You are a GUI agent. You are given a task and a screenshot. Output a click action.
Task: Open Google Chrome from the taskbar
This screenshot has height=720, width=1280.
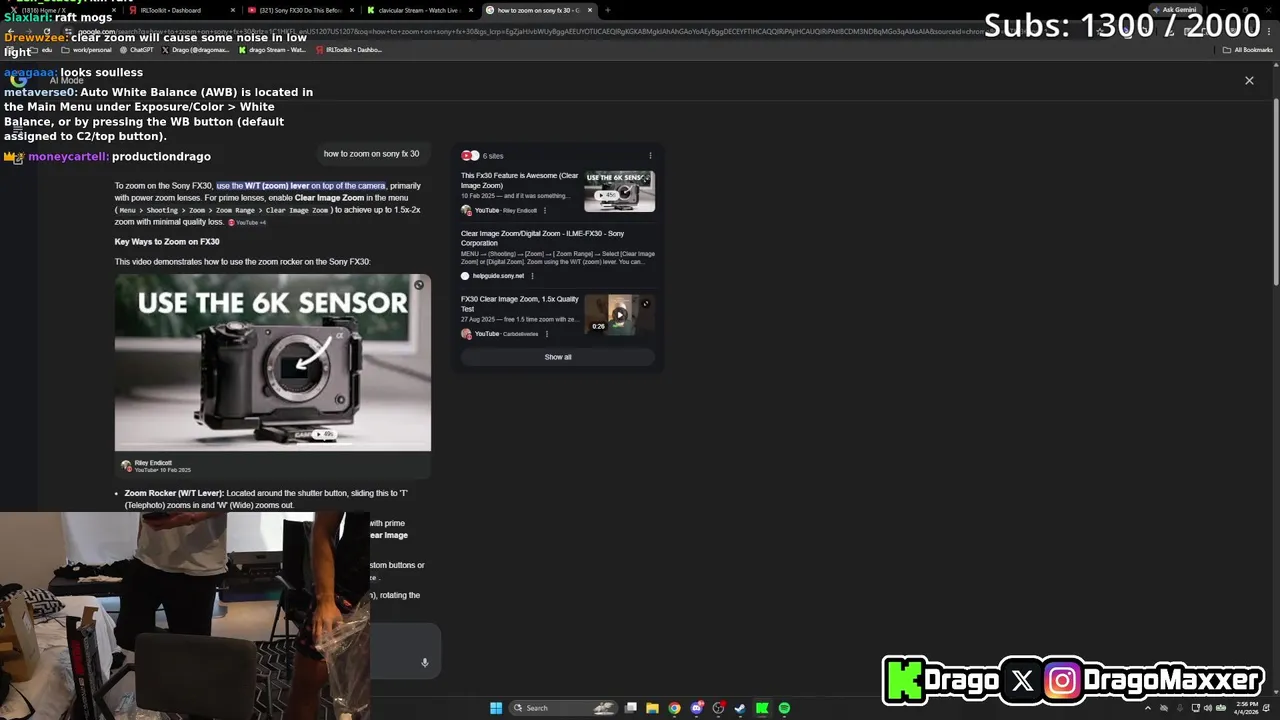(674, 708)
